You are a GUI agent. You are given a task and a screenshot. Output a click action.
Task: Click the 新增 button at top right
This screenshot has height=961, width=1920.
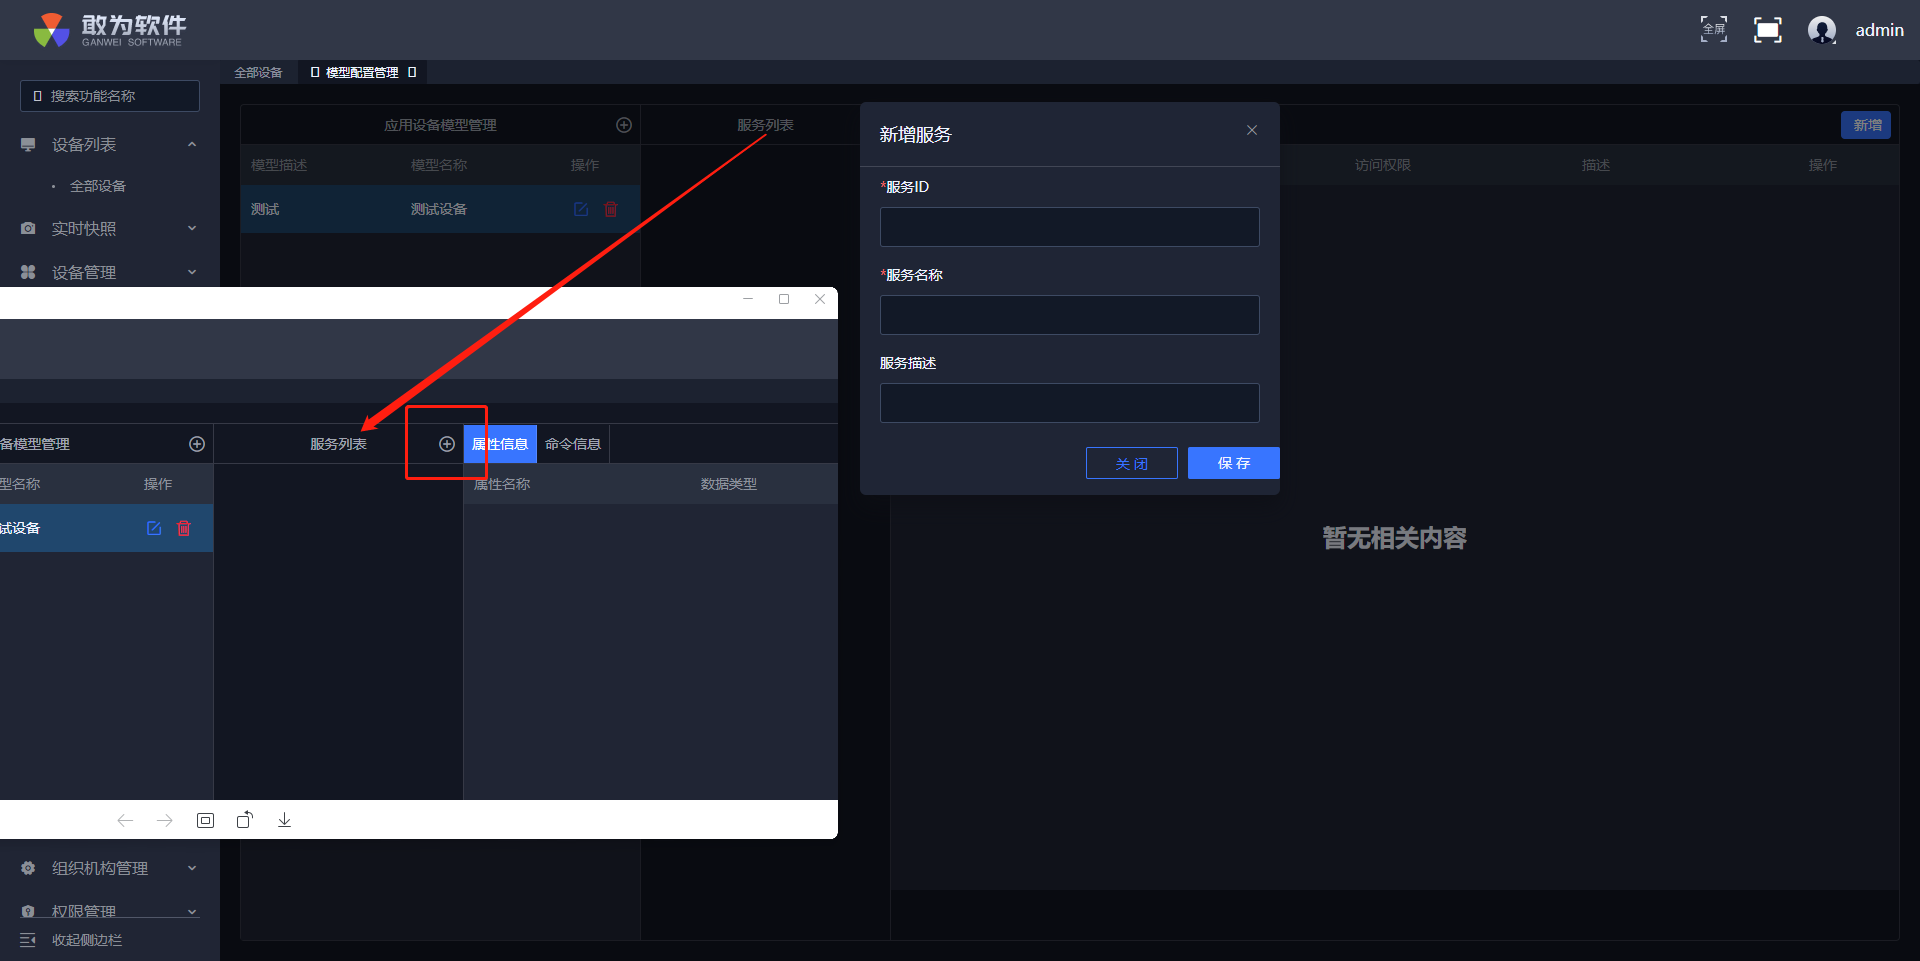(x=1866, y=125)
